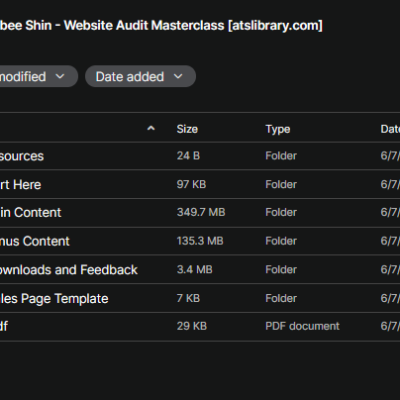Sort files by Type column
The width and height of the screenshot is (400, 400).
(x=278, y=129)
